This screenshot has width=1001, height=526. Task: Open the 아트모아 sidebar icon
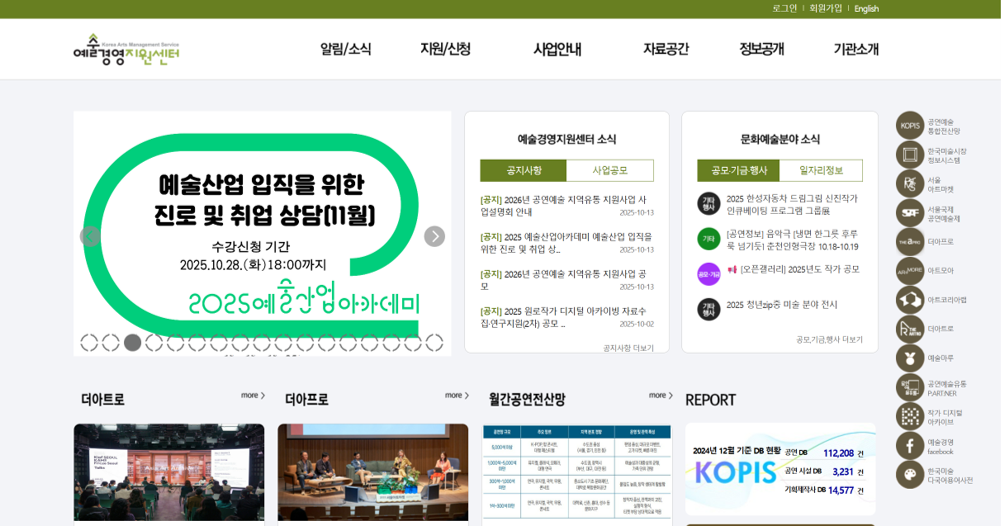[x=910, y=271]
